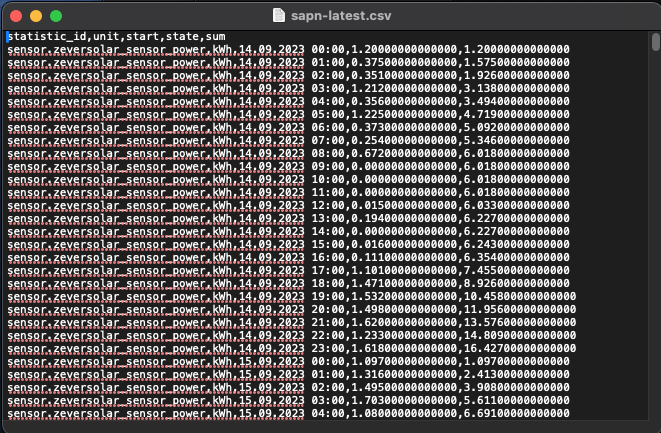Click the row for 14.09.2023 17:00
Viewport: 661px width, 433px height.
(x=288, y=270)
